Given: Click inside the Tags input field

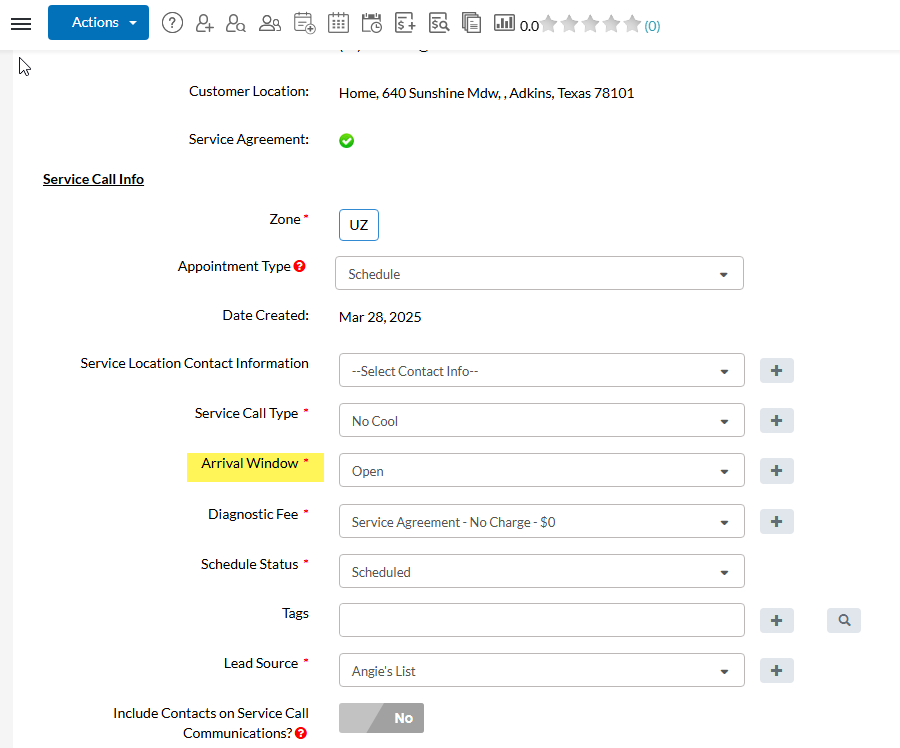Looking at the screenshot, I should [x=541, y=620].
